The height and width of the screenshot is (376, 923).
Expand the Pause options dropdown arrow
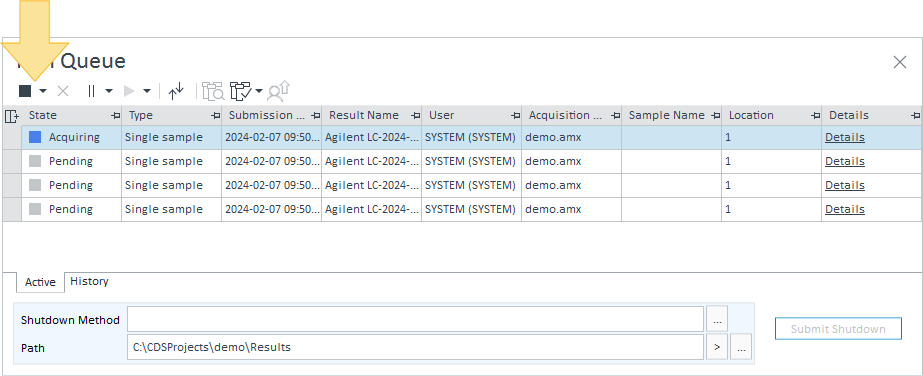coord(109,91)
